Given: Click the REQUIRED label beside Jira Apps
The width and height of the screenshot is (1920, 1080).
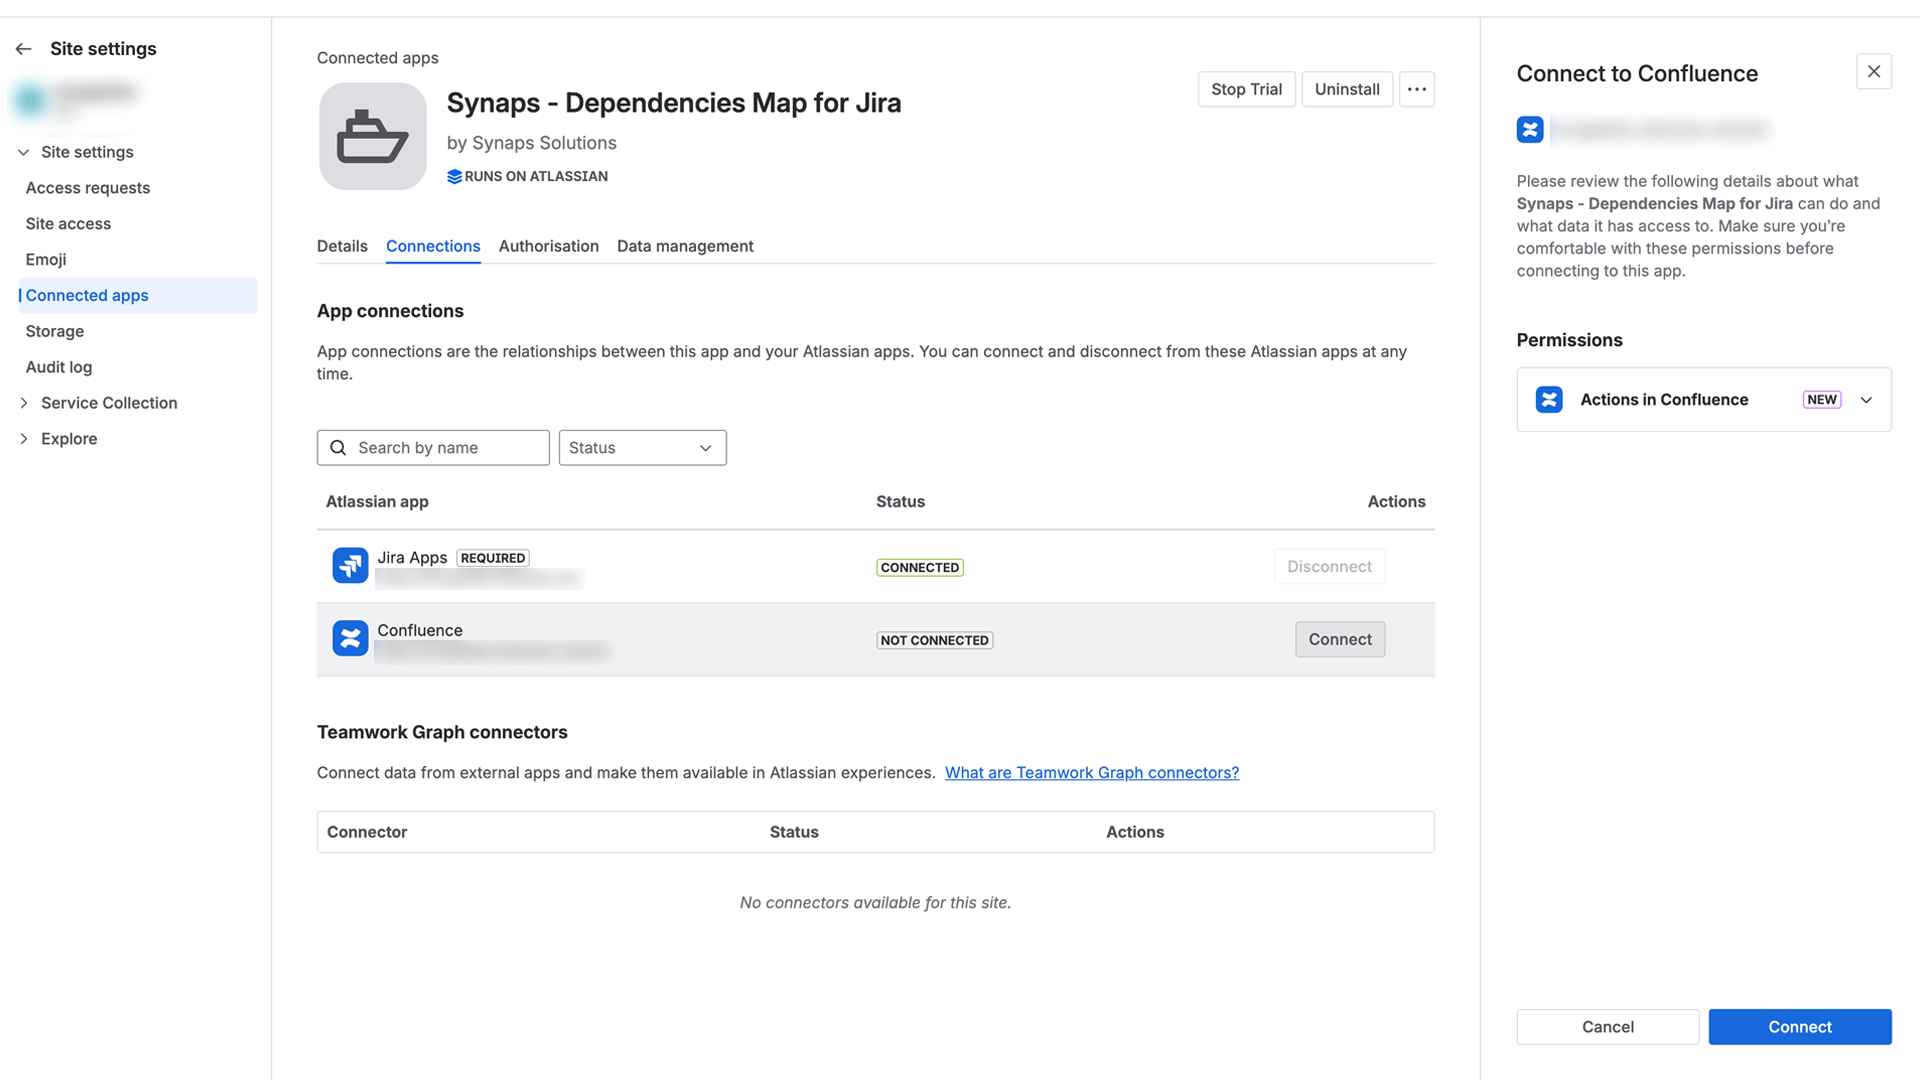Looking at the screenshot, I should pos(493,558).
